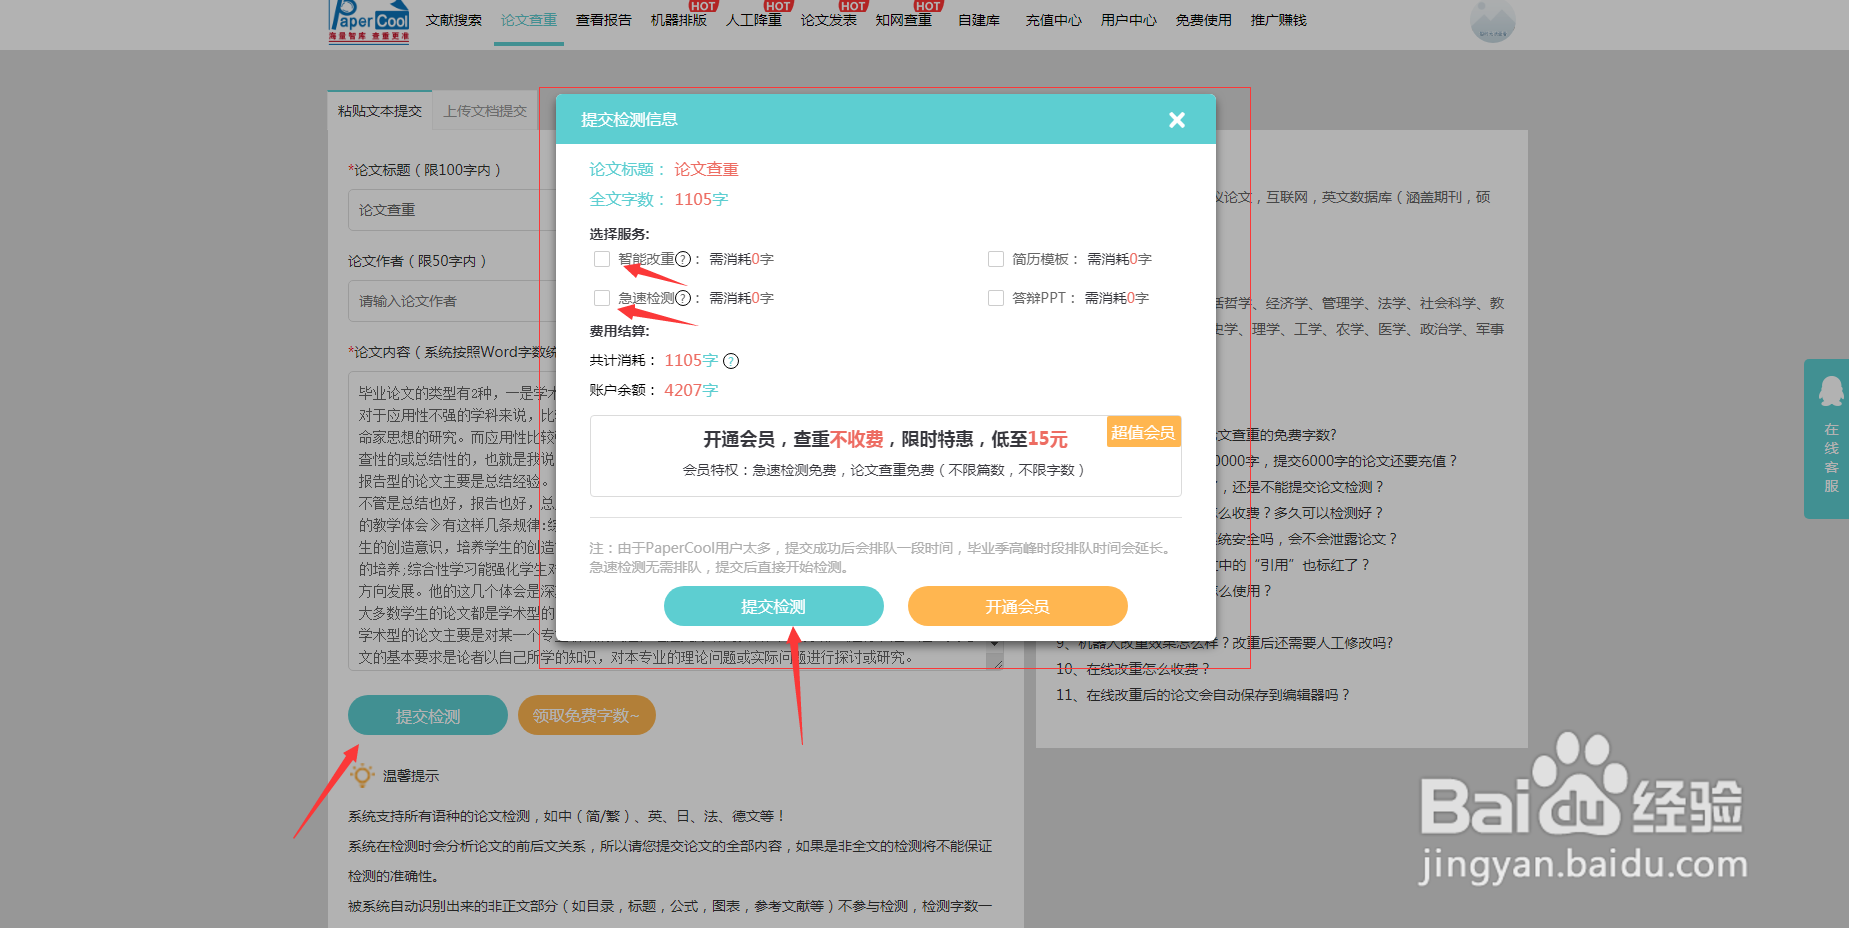Open 用户中心 in navigation
Screen dimensions: 1849x928
point(1128,20)
